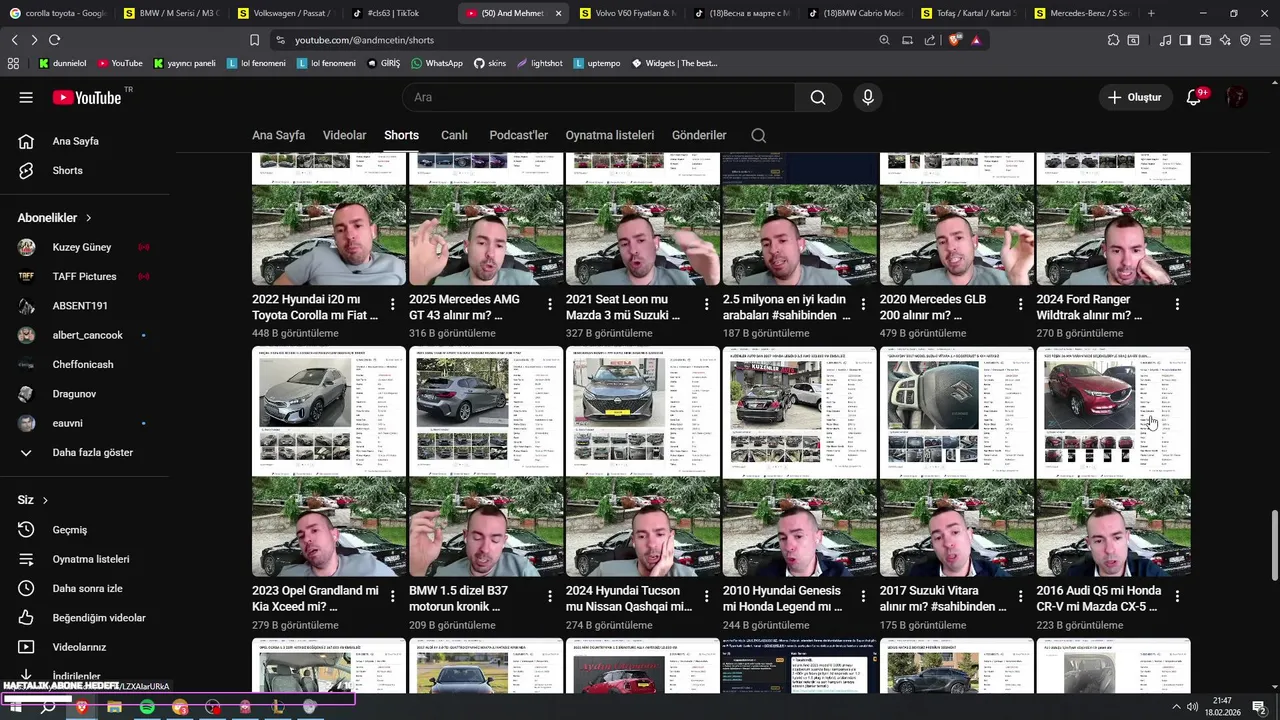Open options for 2024 Hyundai Tucson short

706,595
